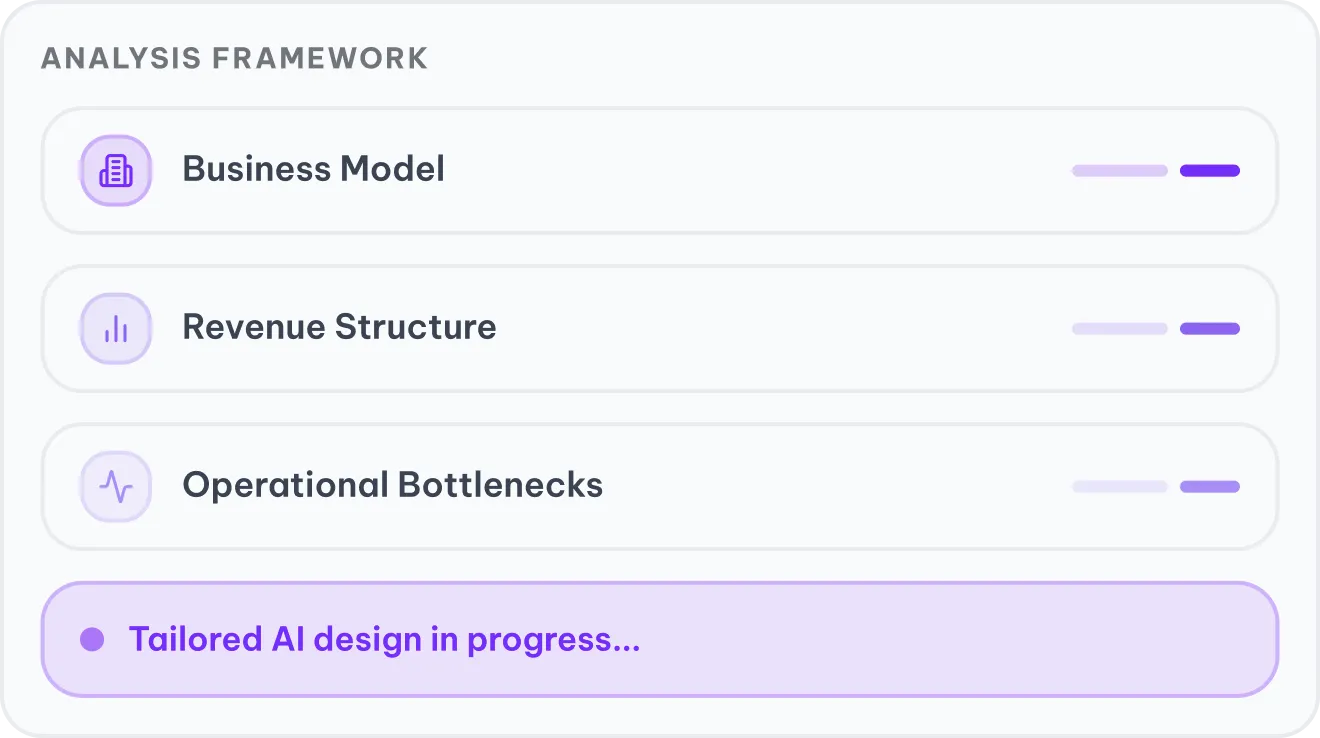Click empty middle area of Revenue Structure card
This screenshot has height=738, width=1320.
(780, 329)
